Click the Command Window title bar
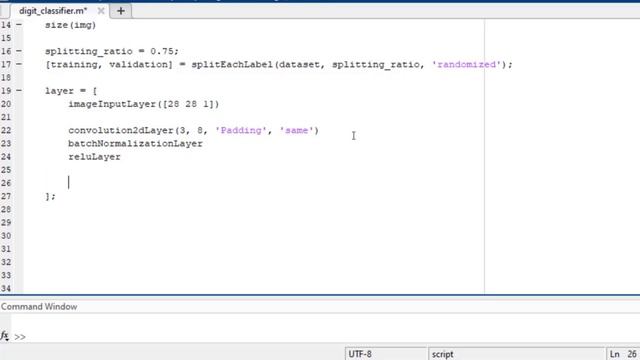This screenshot has width=640, height=360. [320, 307]
